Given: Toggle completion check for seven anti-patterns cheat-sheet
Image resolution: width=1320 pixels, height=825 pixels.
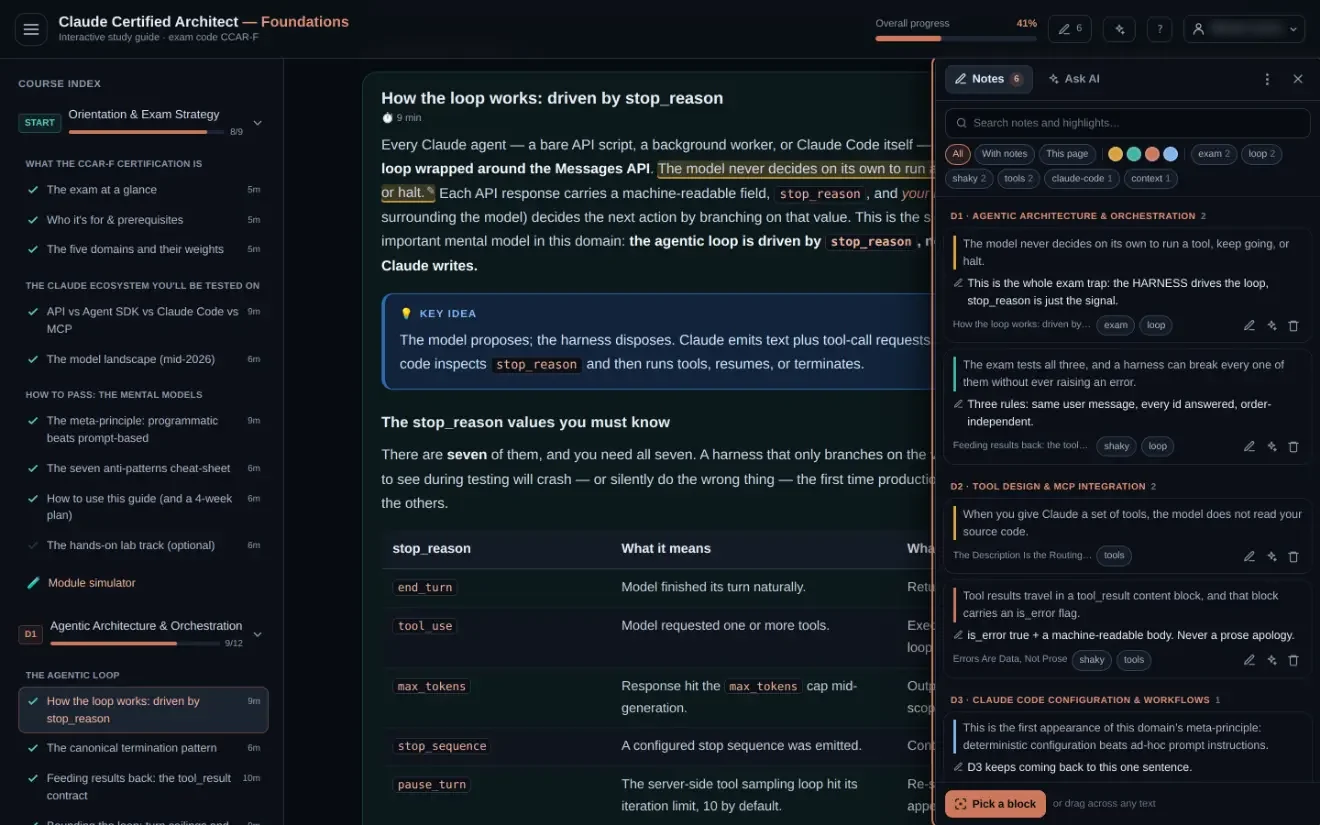Looking at the screenshot, I should (33, 469).
